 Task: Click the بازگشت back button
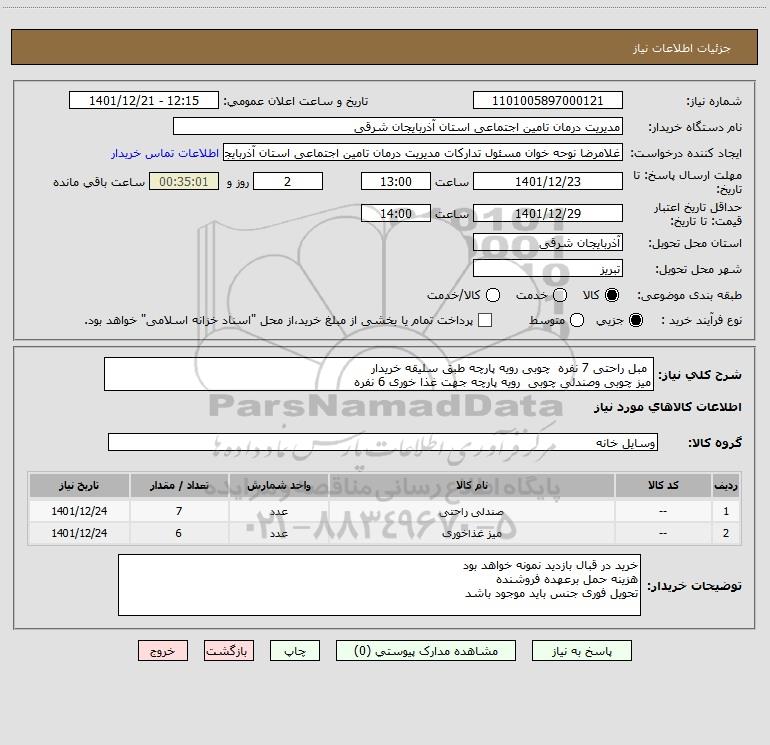tap(229, 651)
